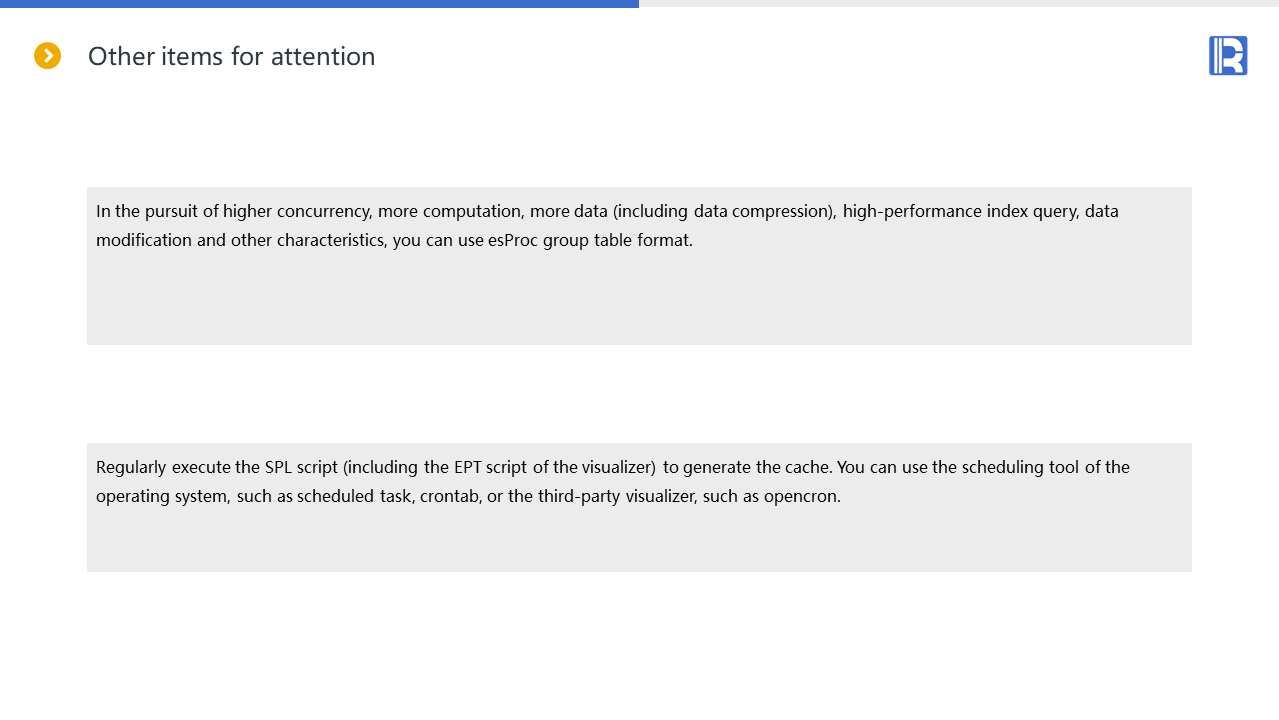Select the second gray text box's empty area

pos(639,540)
